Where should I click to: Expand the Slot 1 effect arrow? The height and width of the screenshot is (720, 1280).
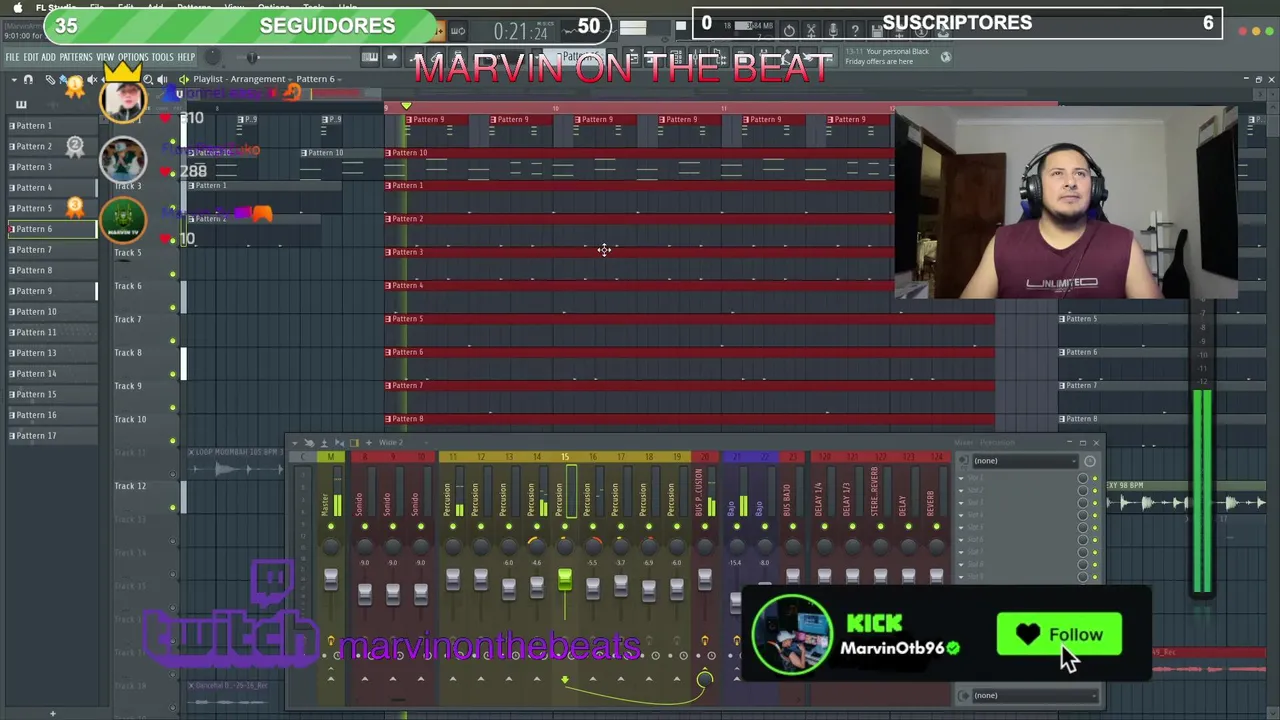pyautogui.click(x=962, y=479)
